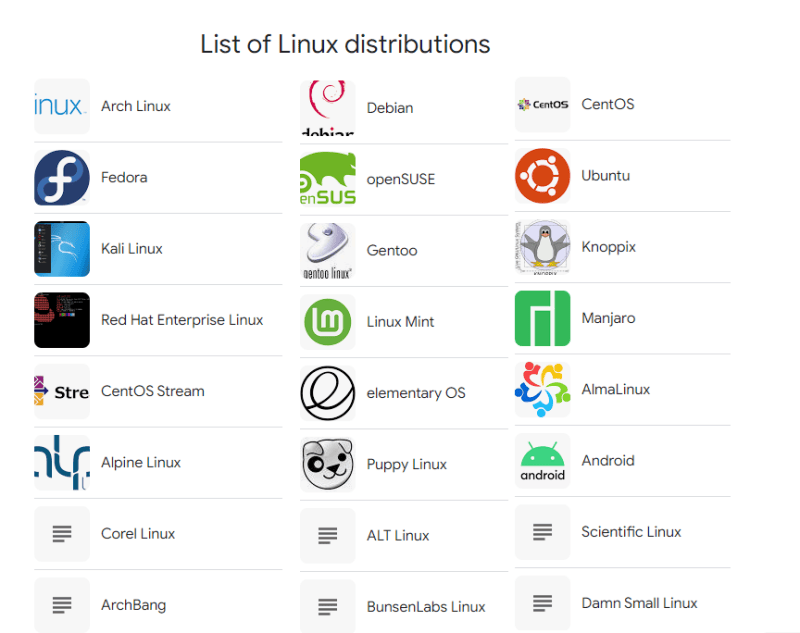Open the CentOS text link
The height and width of the screenshot is (633, 800).
tap(608, 104)
